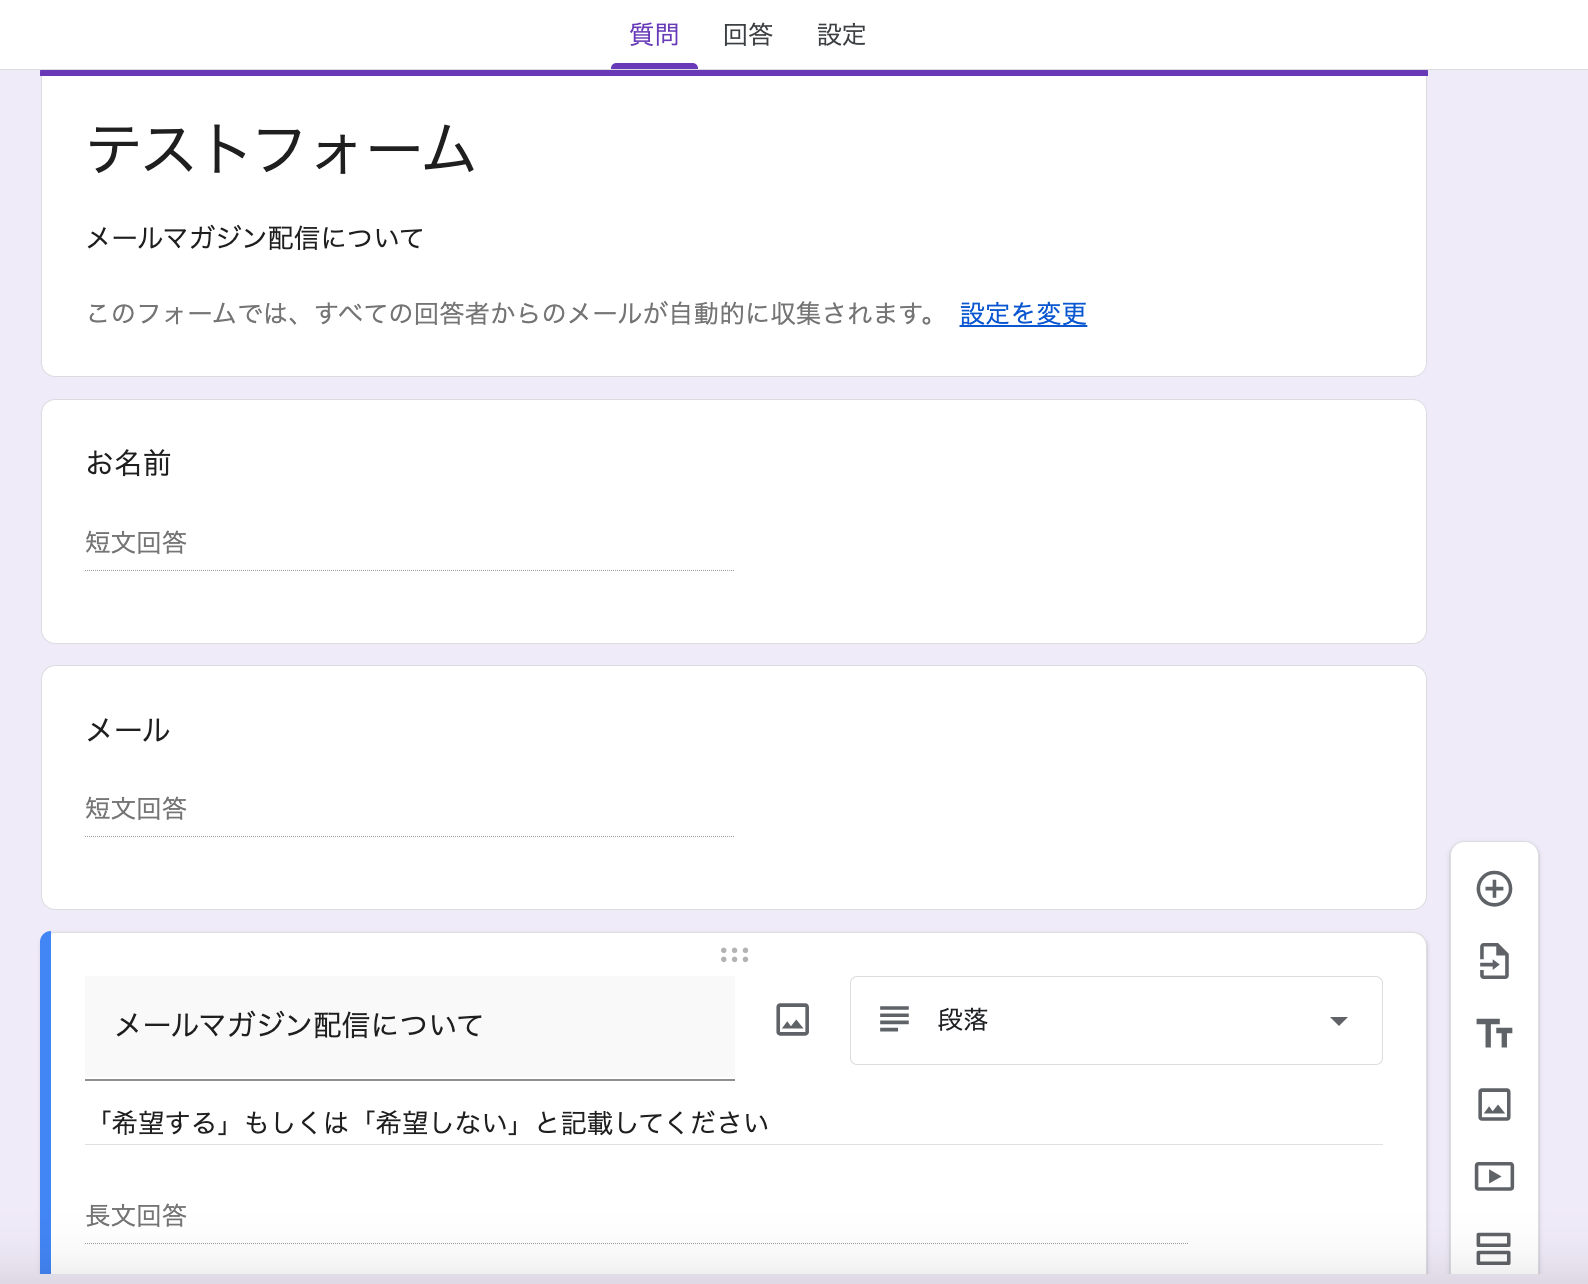
Task: Click the 設定を変更 link
Action: (1022, 314)
